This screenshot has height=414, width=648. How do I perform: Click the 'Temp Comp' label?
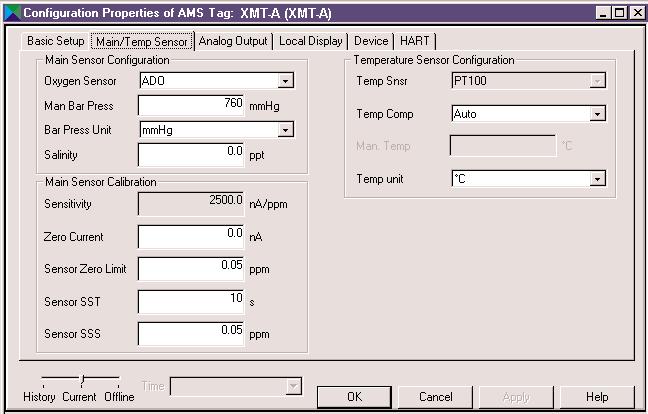pyautogui.click(x=385, y=114)
